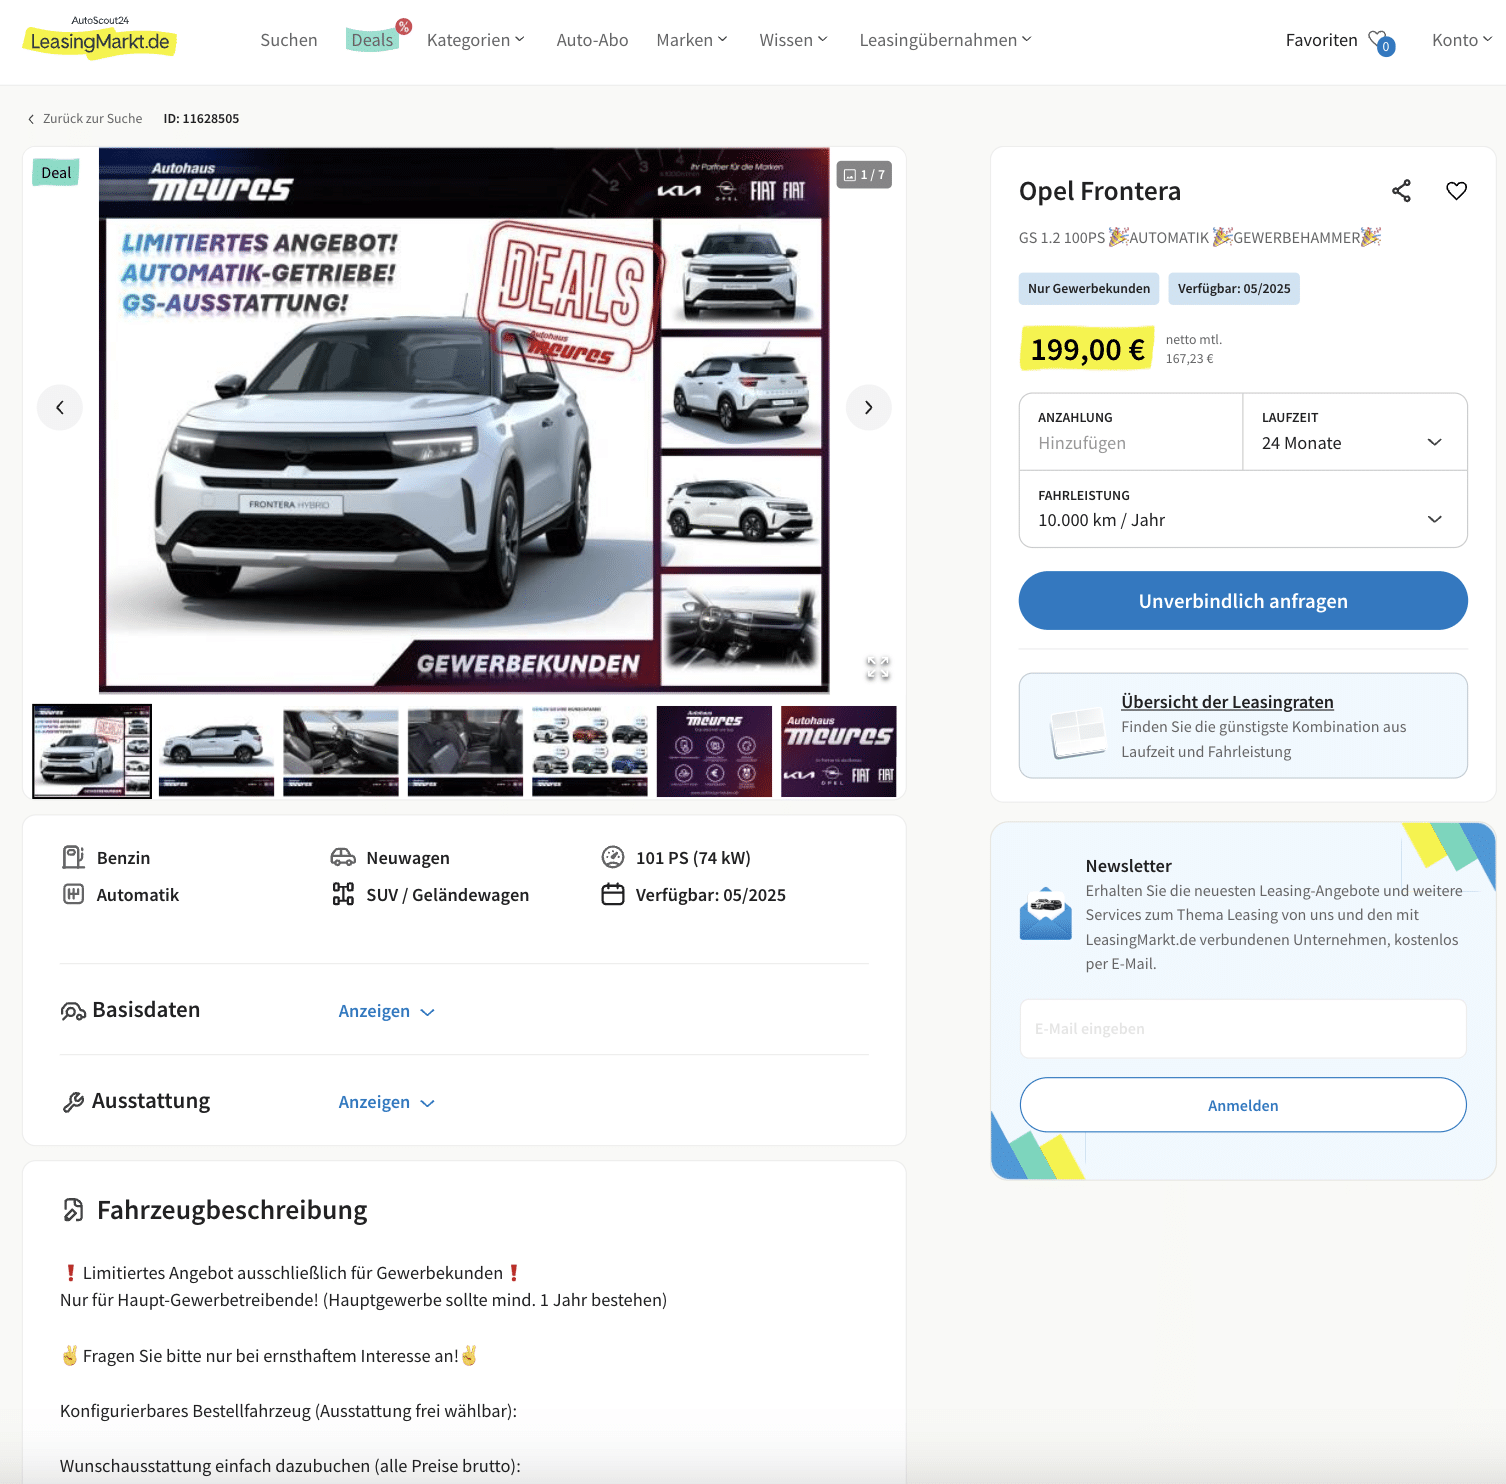The image size is (1506, 1484).
Task: Select third thumbnail showing dashboard interior
Action: pyautogui.click(x=341, y=751)
